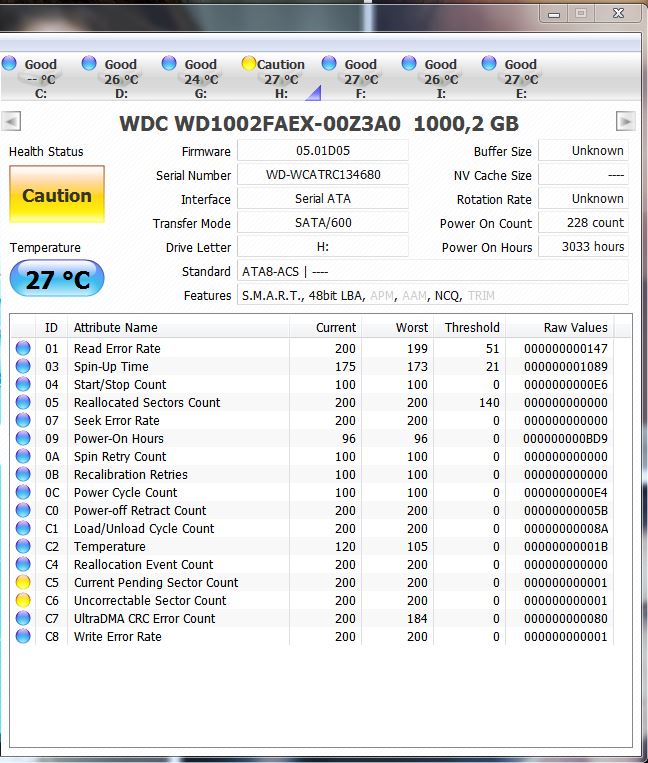This screenshot has width=648, height=763.
Task: Click the Standard ATA8-ACS field
Action: (x=432, y=271)
